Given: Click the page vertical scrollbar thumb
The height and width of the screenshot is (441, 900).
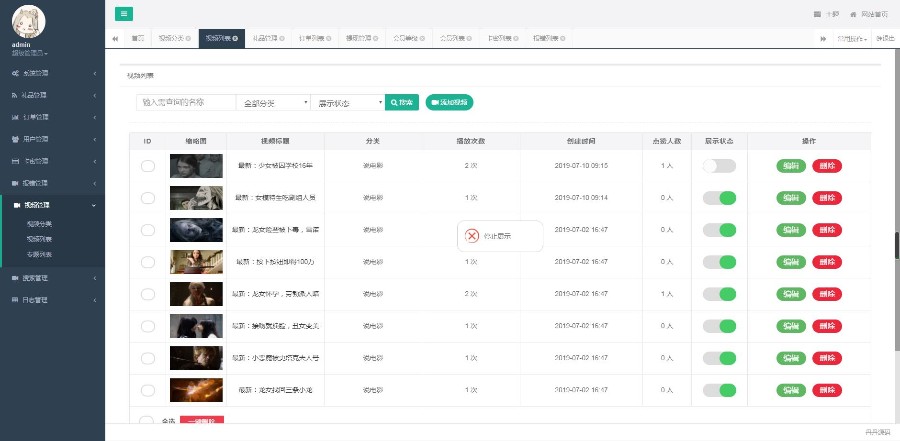Looking at the screenshot, I should coord(896,243).
